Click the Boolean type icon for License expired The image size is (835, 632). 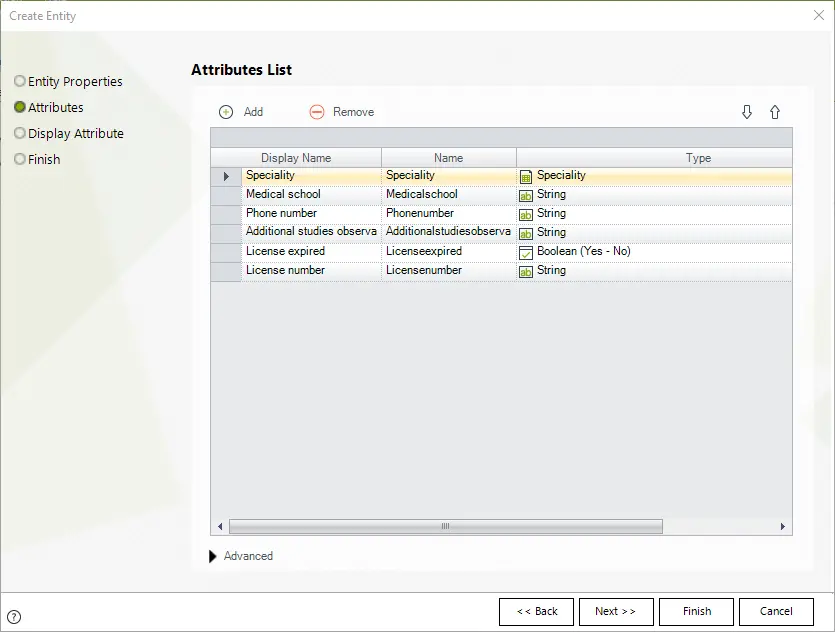click(526, 253)
